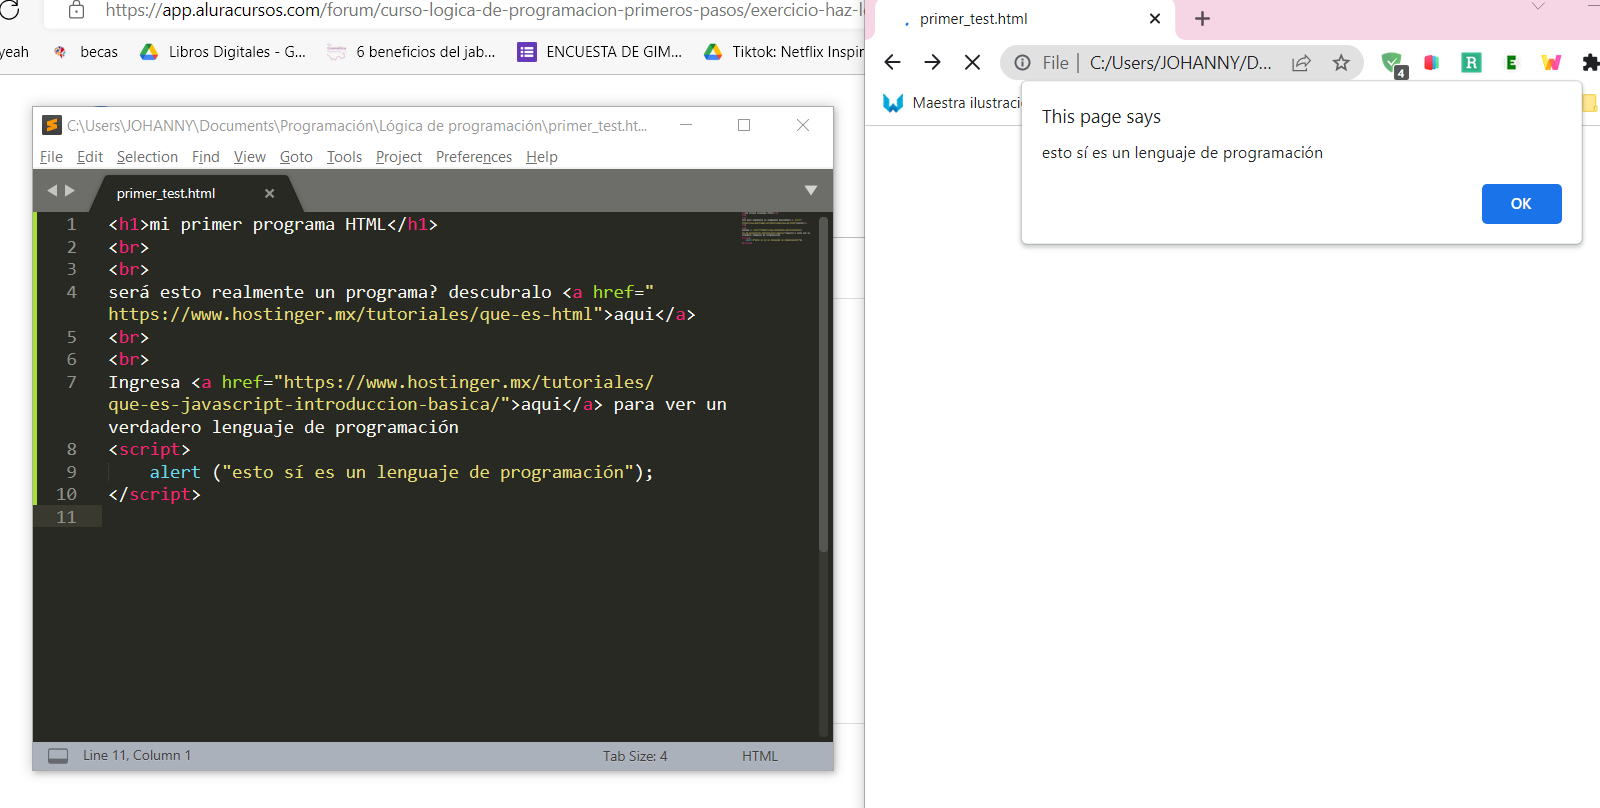Click line number 9 in gutter
The height and width of the screenshot is (808, 1600).
pyautogui.click(x=71, y=472)
